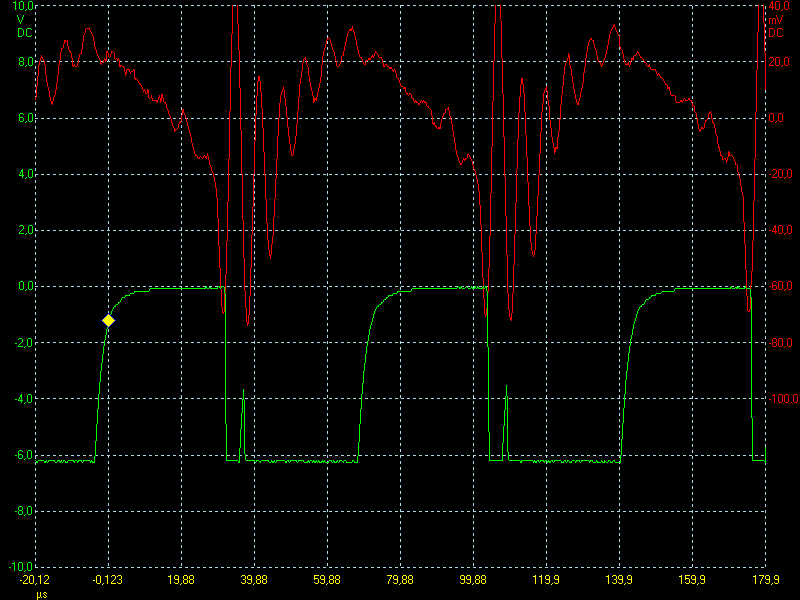Click the -40,0 red millivolt axis label
This screenshot has height=600, width=800.
point(781,230)
